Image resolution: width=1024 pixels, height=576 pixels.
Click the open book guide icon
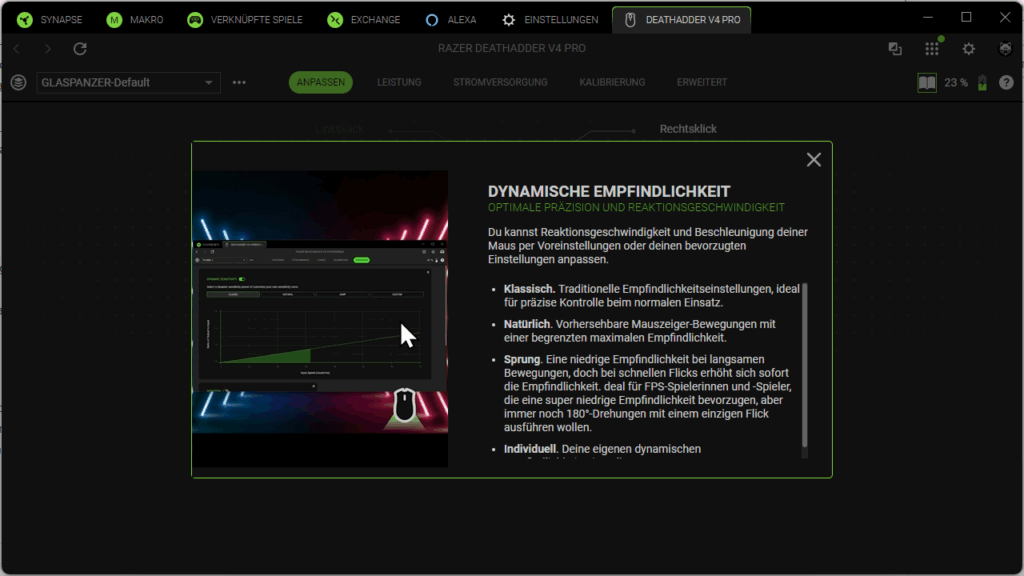pos(927,83)
